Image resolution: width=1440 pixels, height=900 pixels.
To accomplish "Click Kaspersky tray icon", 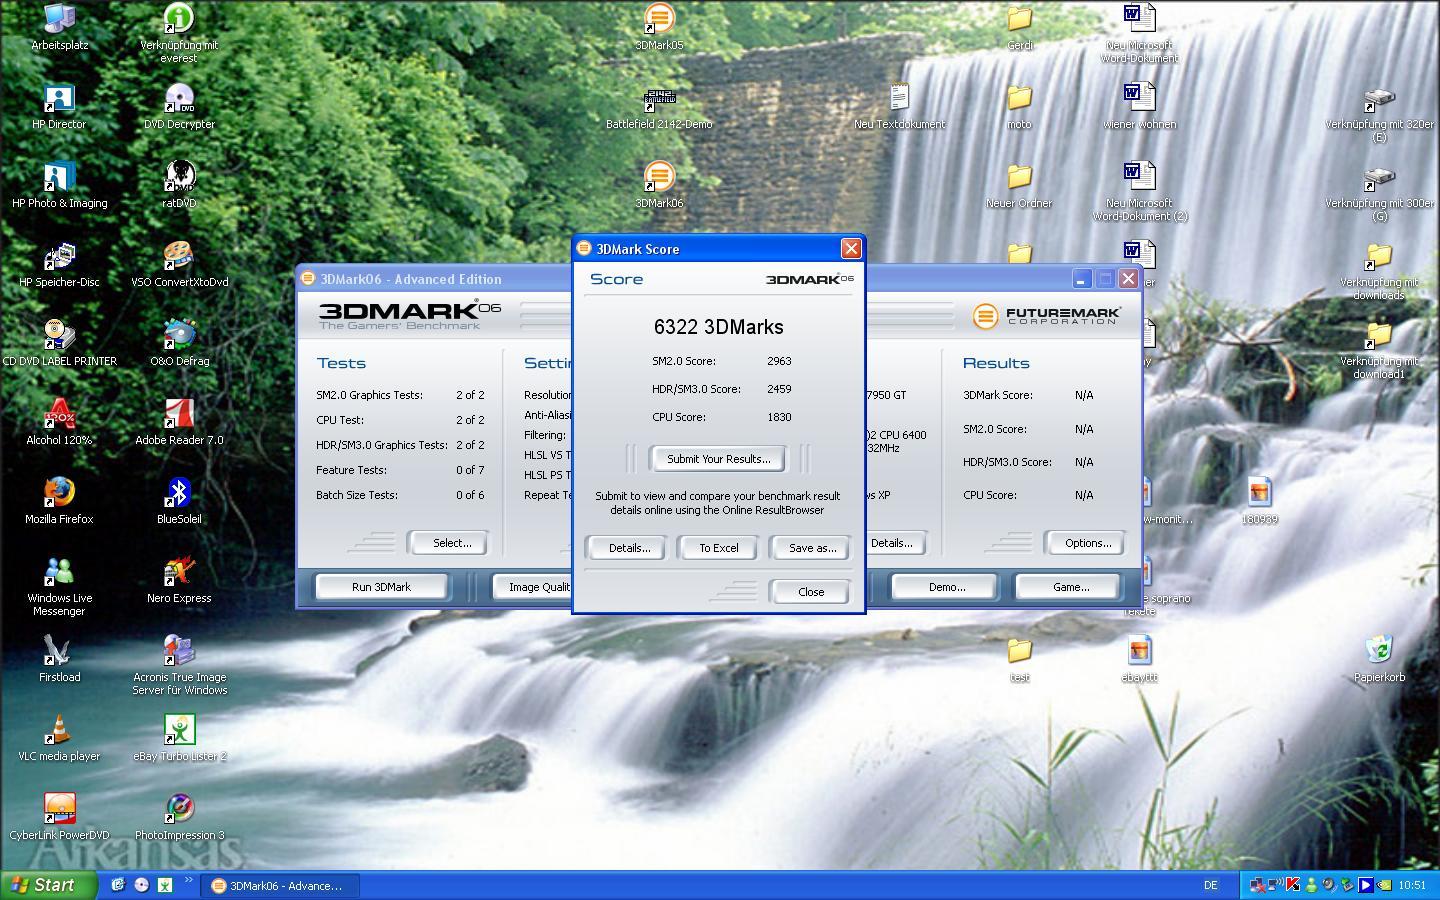I will pyautogui.click(x=1292, y=885).
